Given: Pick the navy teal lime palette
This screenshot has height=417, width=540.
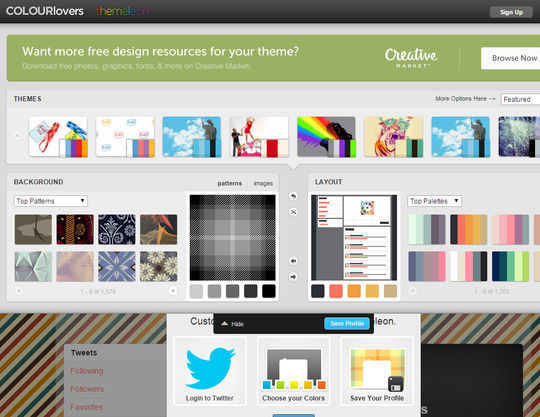Looking at the screenshot, I should pos(510,266).
